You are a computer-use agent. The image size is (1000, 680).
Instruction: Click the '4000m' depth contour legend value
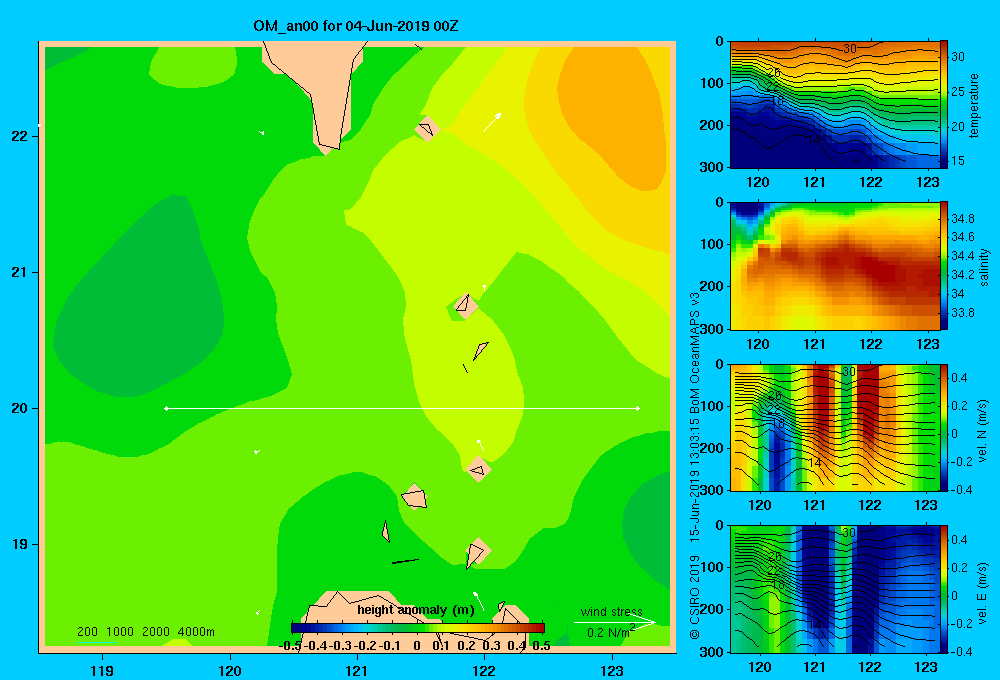196,632
